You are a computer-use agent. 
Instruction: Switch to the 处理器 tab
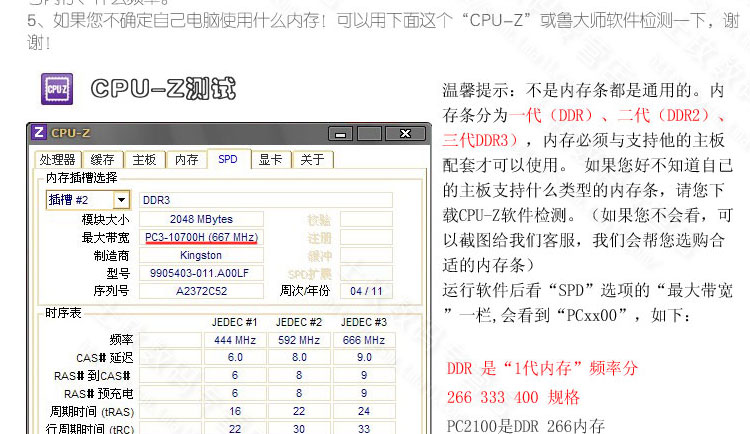(58, 160)
